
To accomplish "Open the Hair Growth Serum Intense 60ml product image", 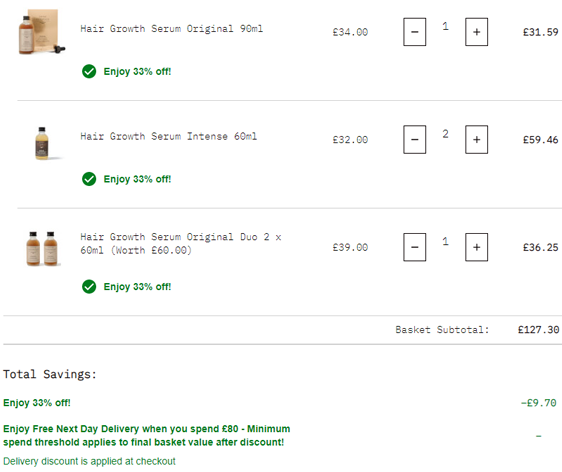I will [42, 143].
